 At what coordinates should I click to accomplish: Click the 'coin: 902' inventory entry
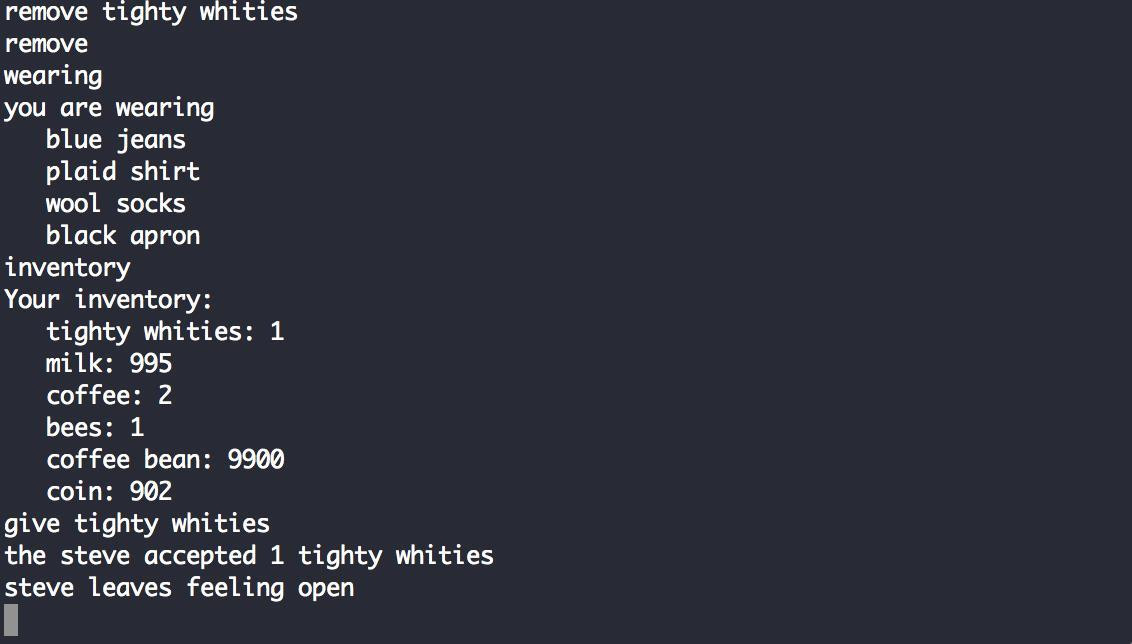[x=109, y=491]
